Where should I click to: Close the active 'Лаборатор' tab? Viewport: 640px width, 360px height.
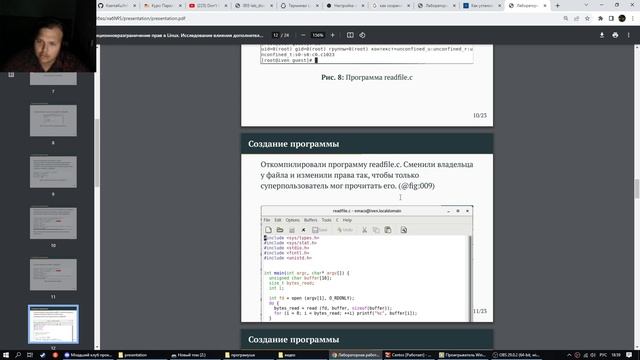(x=544, y=6)
